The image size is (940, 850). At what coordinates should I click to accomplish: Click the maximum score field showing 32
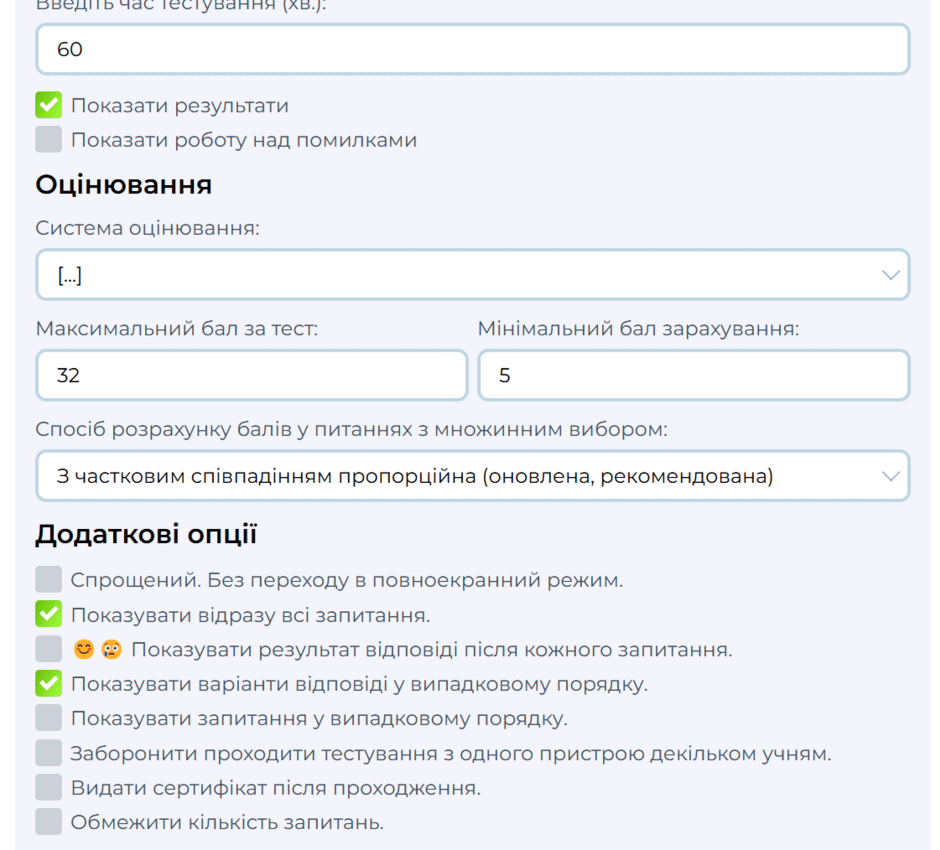coord(252,375)
